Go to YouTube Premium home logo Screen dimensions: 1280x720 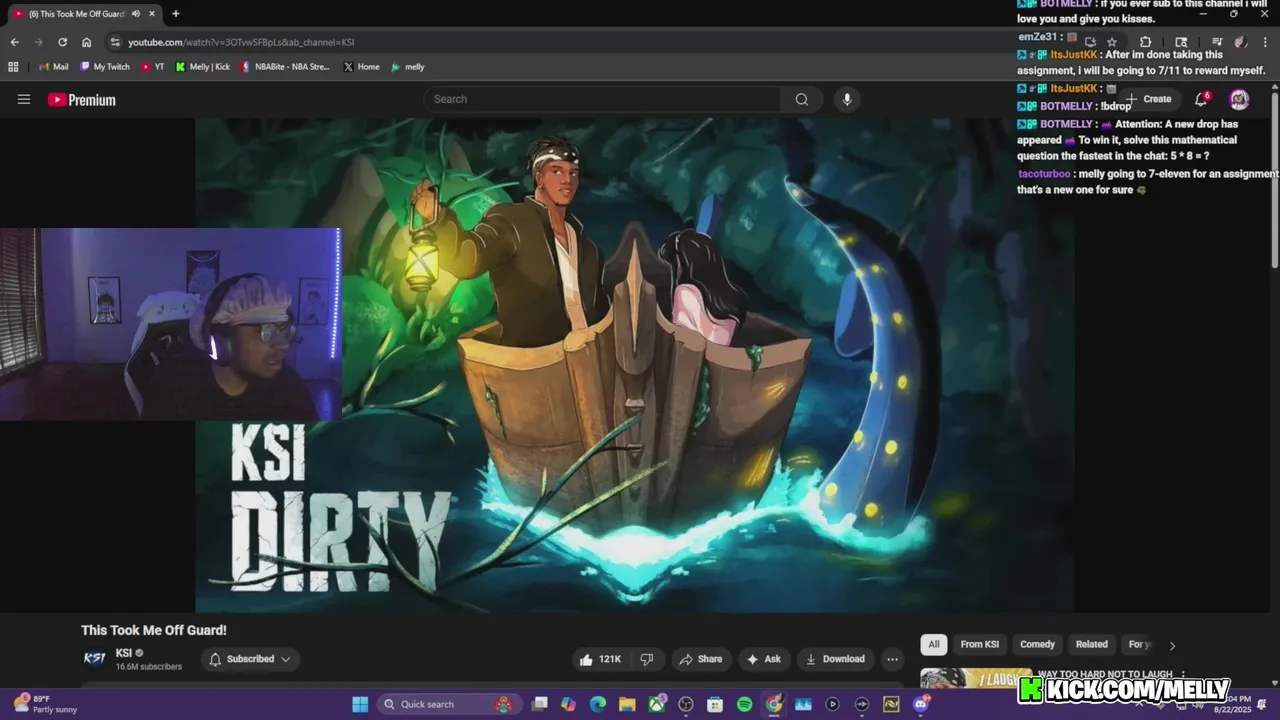pyautogui.click(x=82, y=100)
